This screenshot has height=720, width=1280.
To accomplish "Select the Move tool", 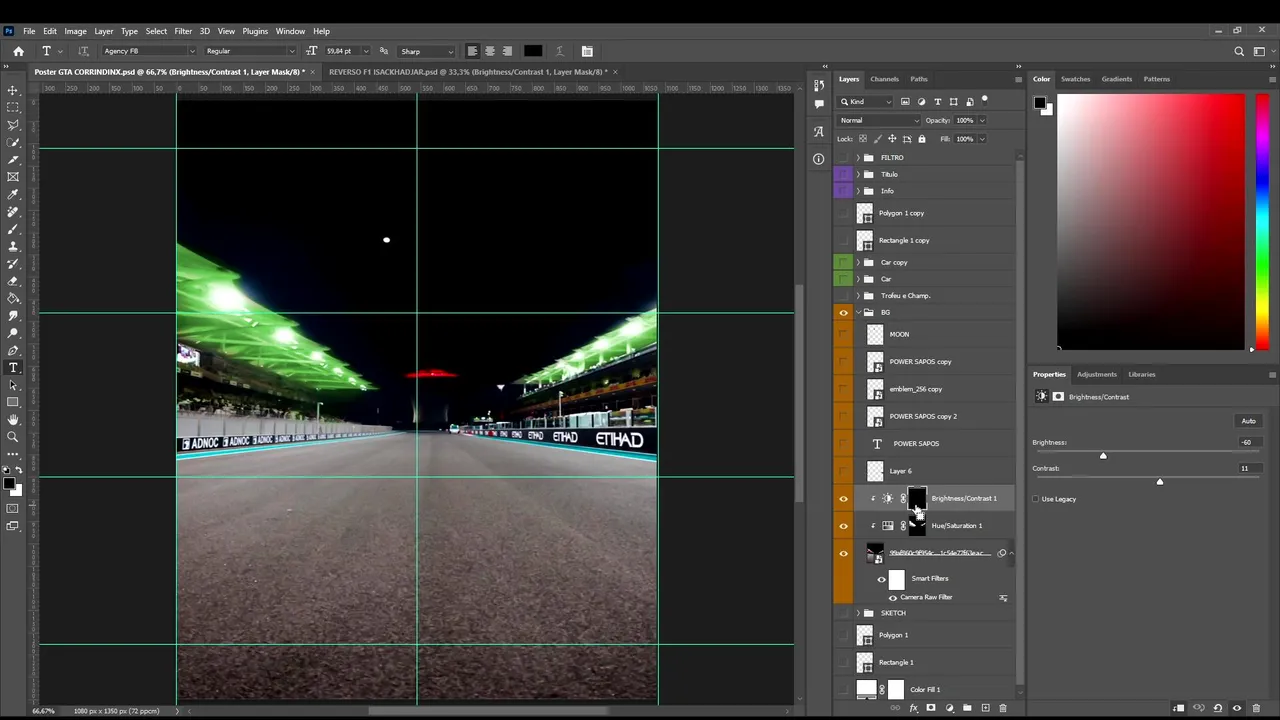I will coord(13,90).
